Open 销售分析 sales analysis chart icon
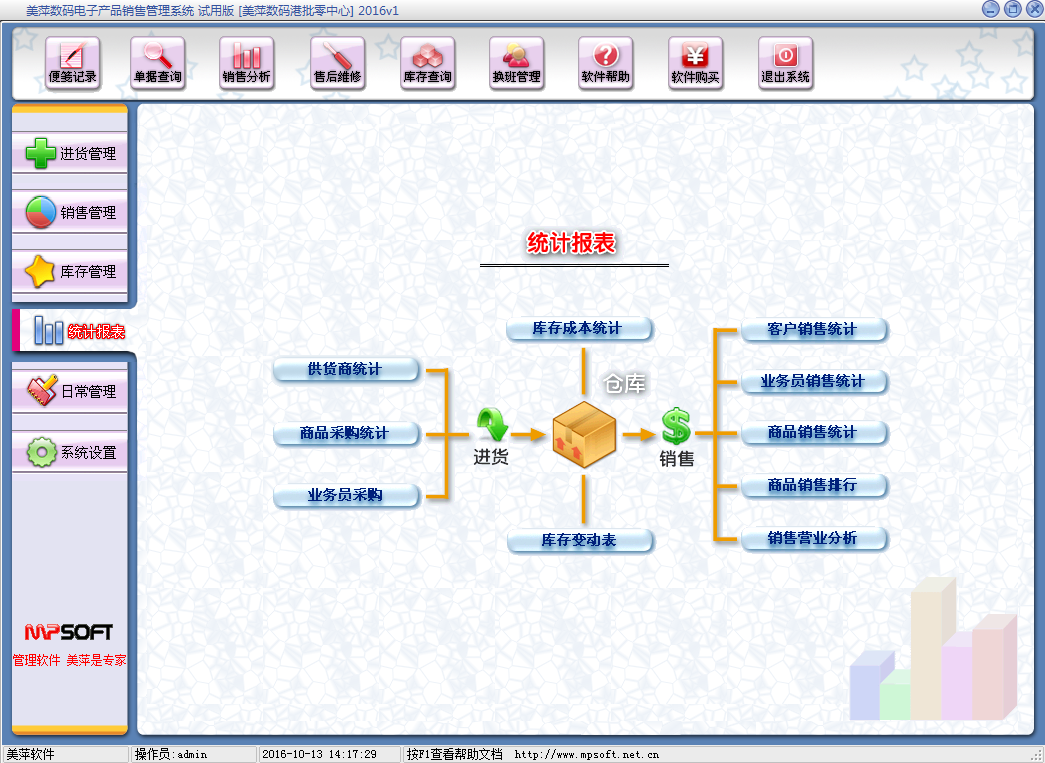Viewport: 1045px width, 763px height. pyautogui.click(x=246, y=62)
